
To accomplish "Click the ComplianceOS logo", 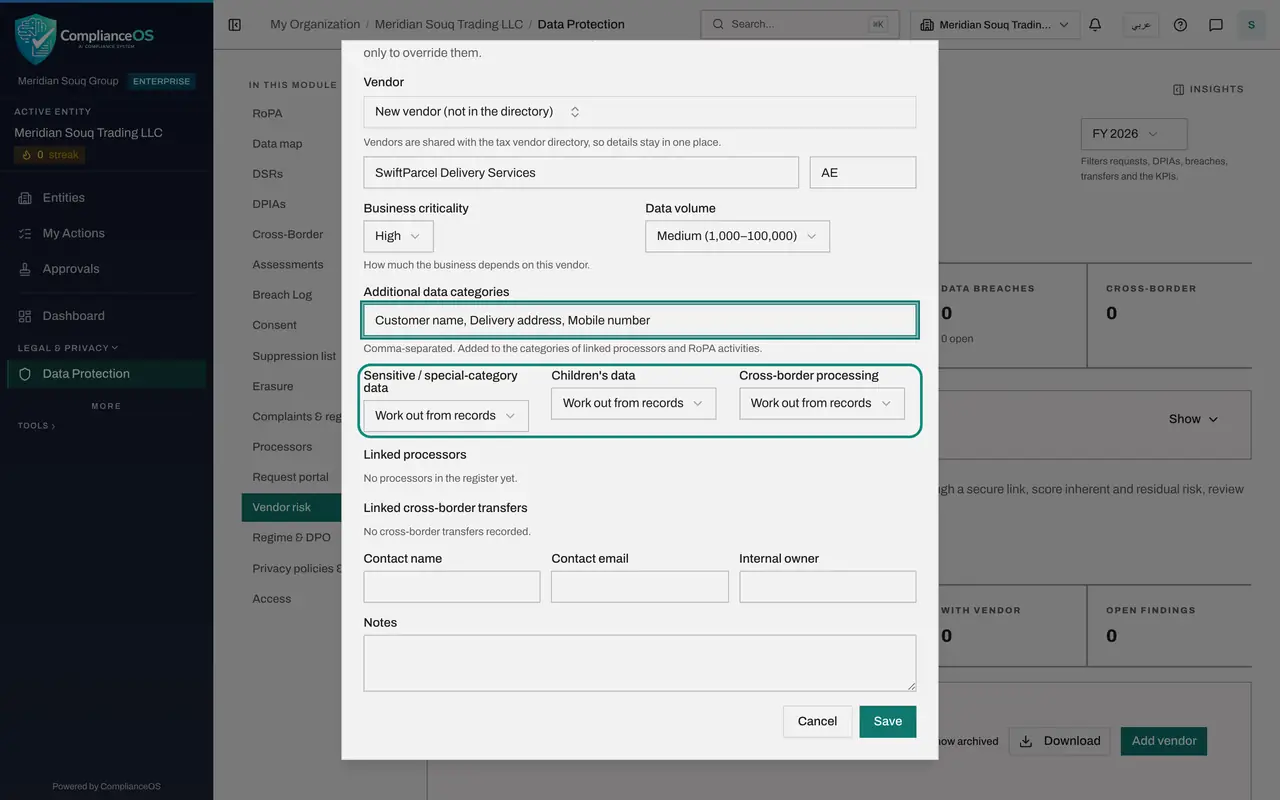I will (x=85, y=39).
